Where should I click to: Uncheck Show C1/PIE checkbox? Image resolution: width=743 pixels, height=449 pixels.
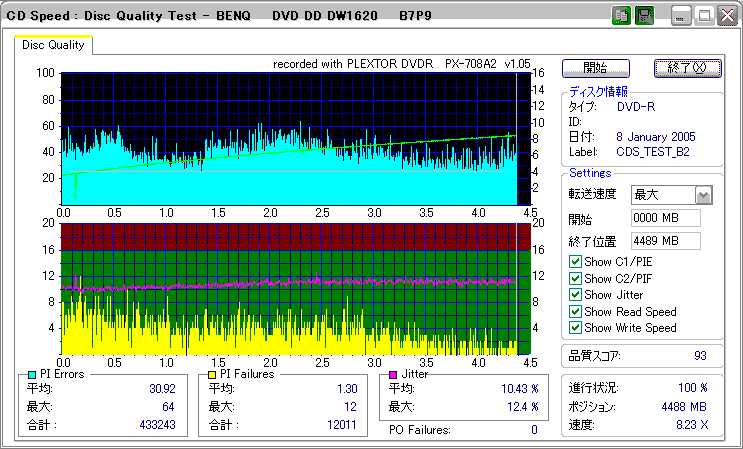575,262
